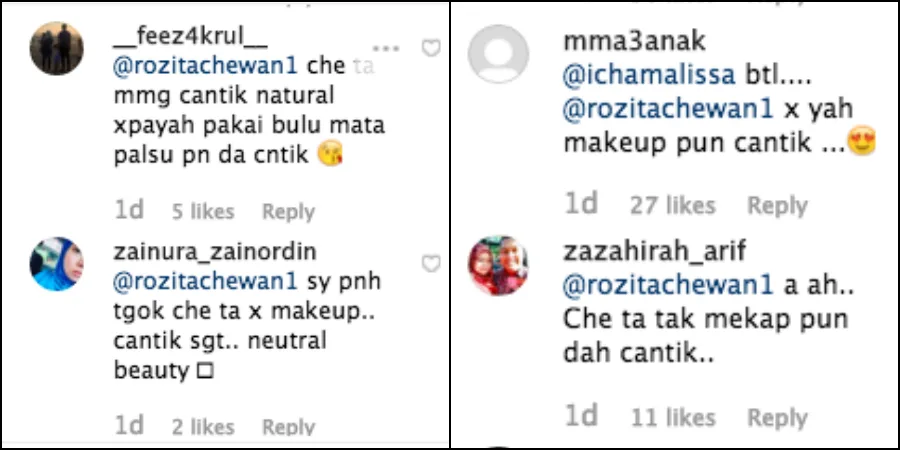View the 11 likes on zazahirah_arif's comment
900x450 pixels.
coord(673,417)
